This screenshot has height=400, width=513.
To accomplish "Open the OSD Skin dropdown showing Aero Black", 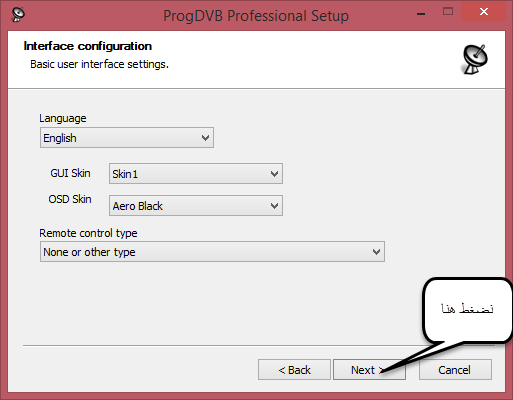I will [196, 205].
